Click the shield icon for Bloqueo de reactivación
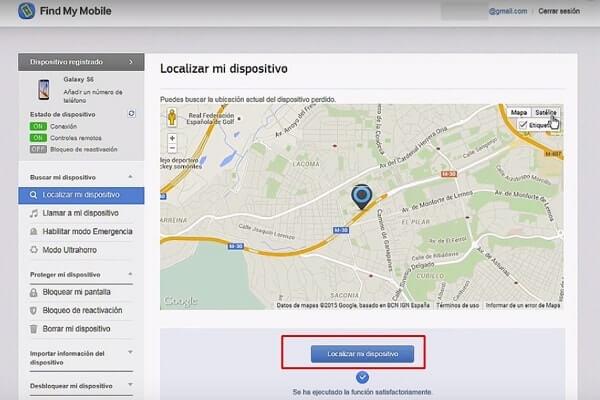The width and height of the screenshot is (600, 400). pos(34,310)
